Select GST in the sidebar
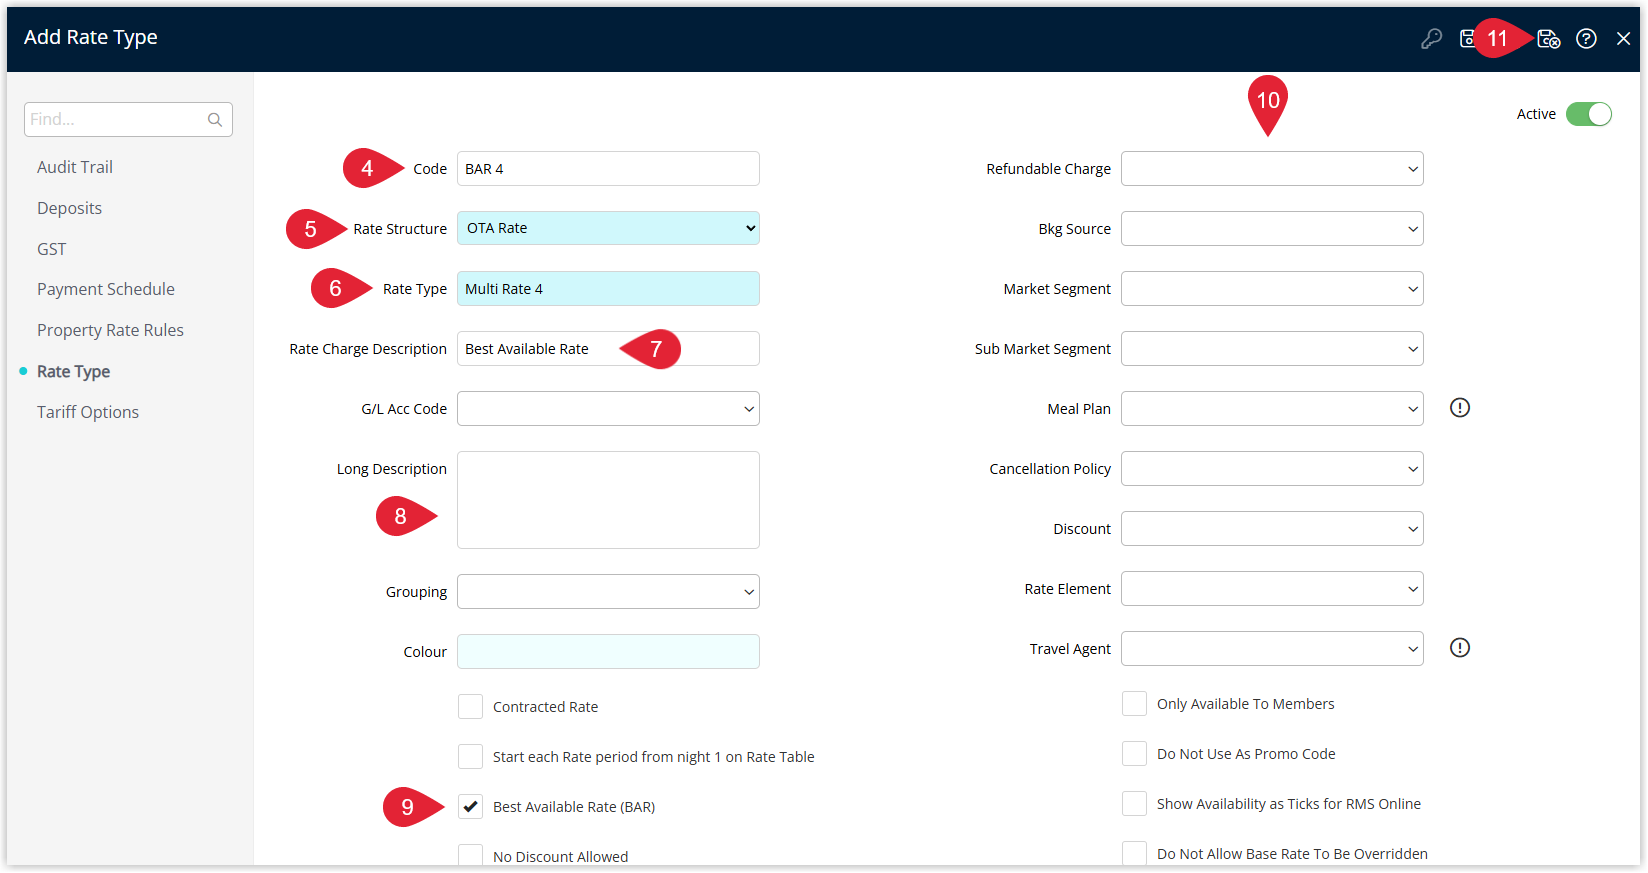The height and width of the screenshot is (873, 1648). tap(52, 249)
